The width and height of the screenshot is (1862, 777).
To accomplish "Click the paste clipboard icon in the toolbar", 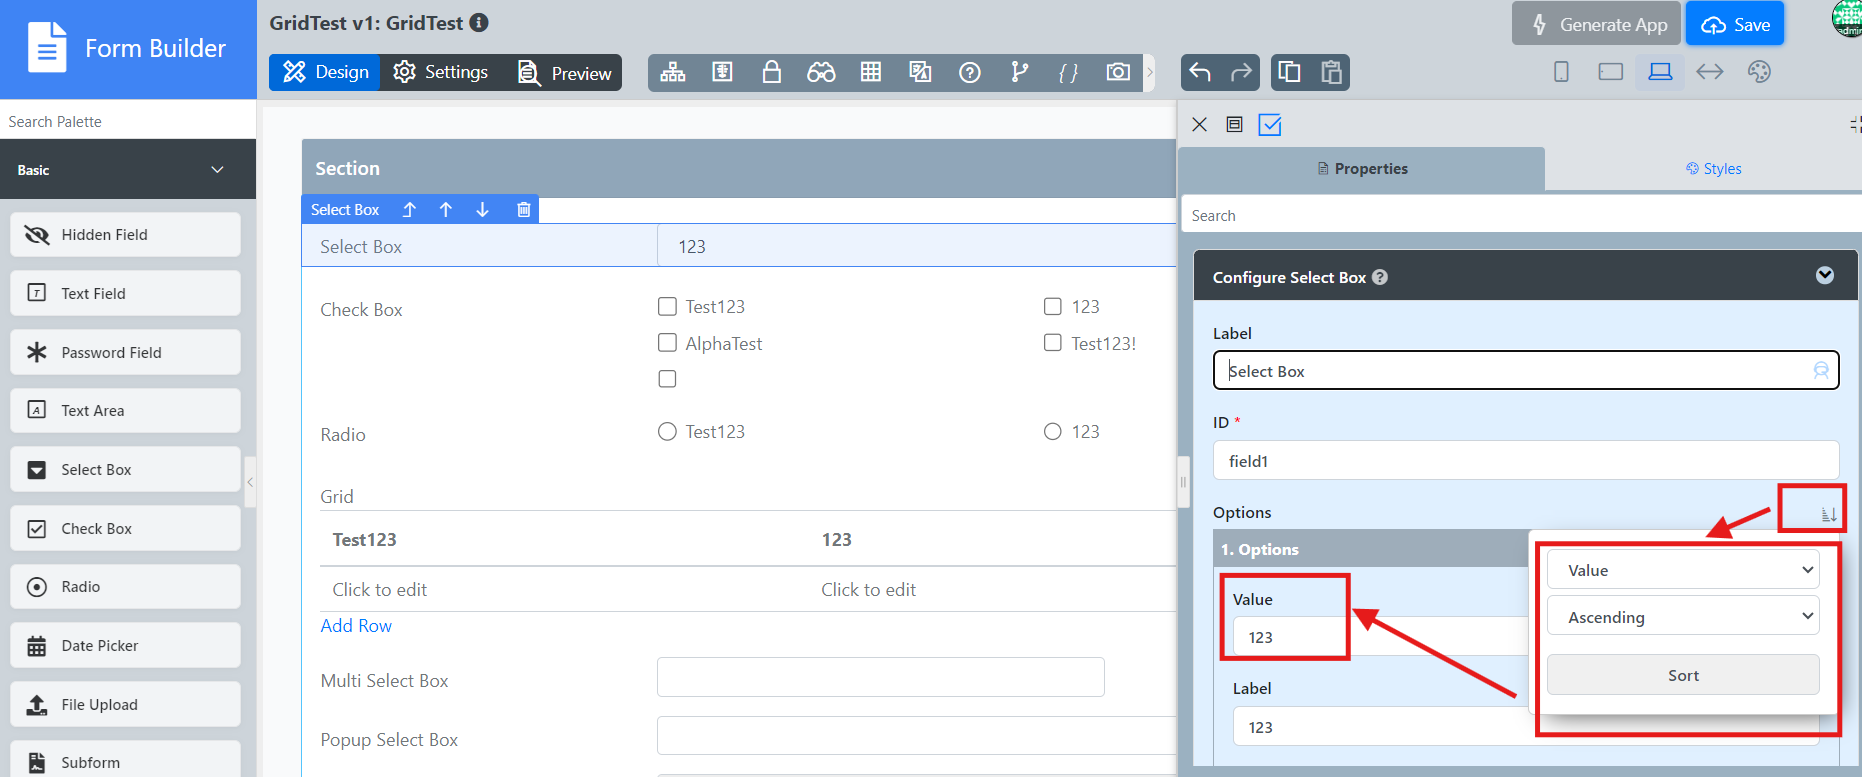I will (x=1331, y=72).
